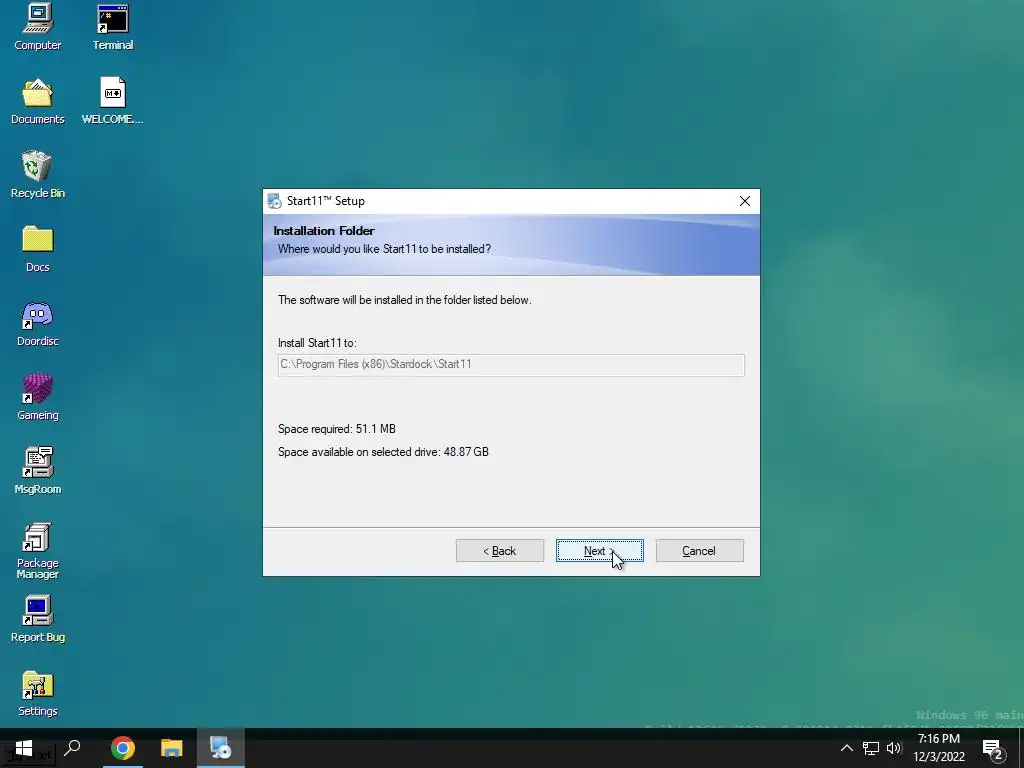Viewport: 1024px width, 768px height.
Task: Open network status tray icon
Action: [871, 748]
